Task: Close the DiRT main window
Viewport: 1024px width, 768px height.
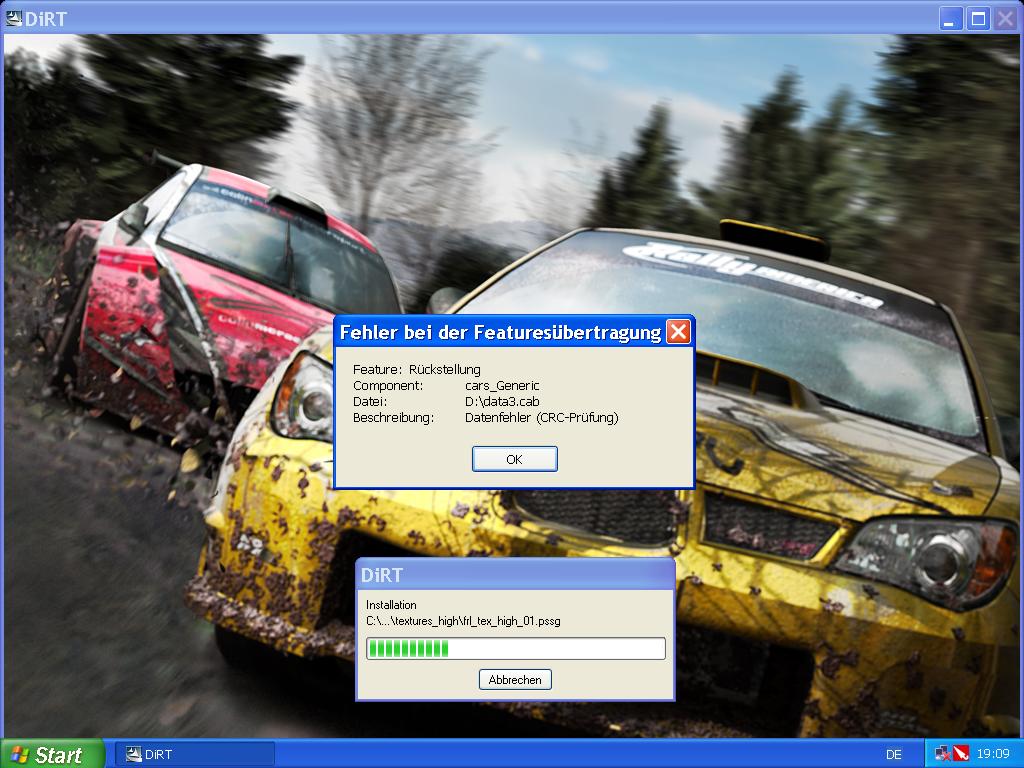Action: [1005, 19]
